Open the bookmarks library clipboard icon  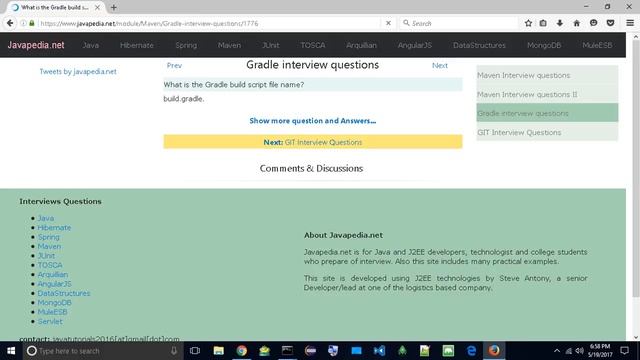[x=543, y=23]
